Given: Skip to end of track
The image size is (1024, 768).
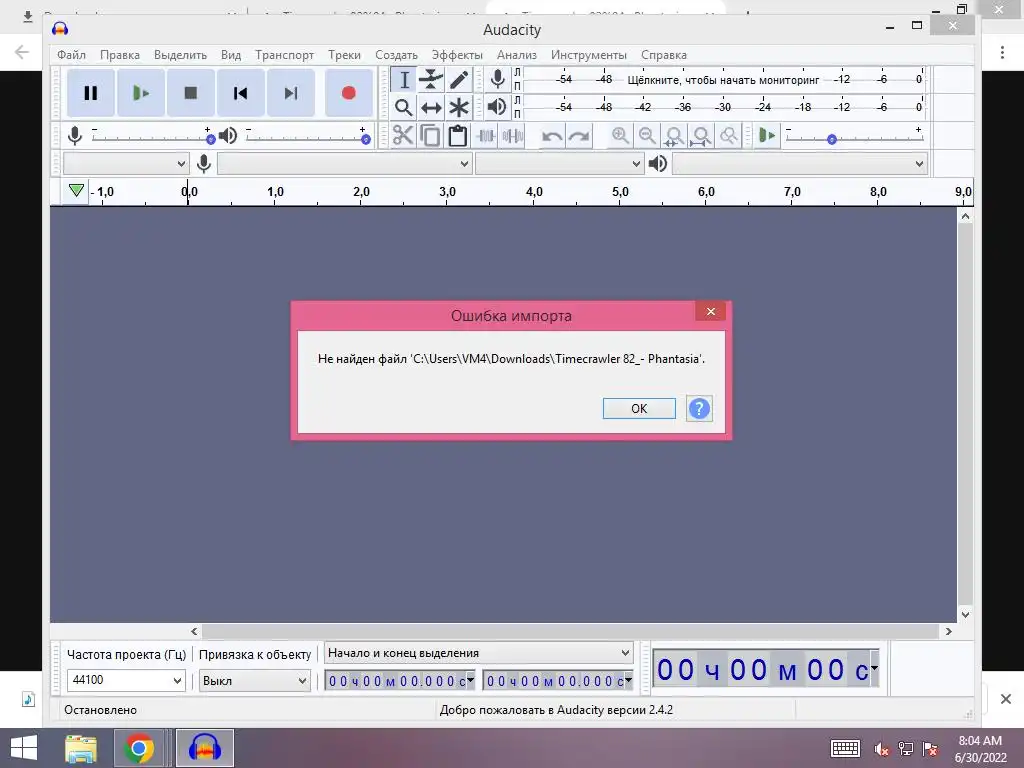Looking at the screenshot, I should click(x=291, y=93).
